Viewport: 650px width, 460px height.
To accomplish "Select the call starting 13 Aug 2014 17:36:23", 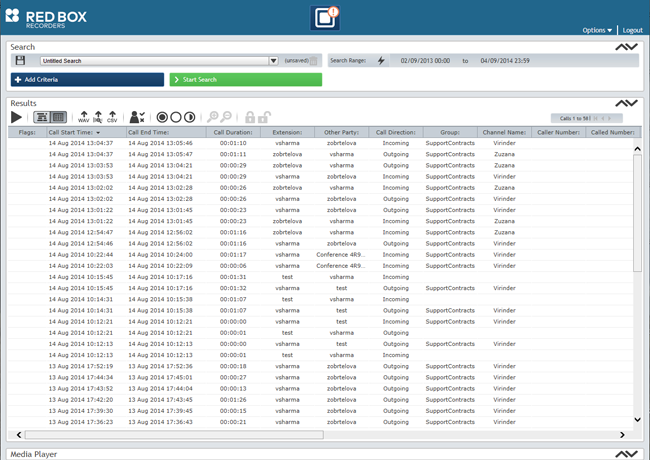I will (x=320, y=422).
